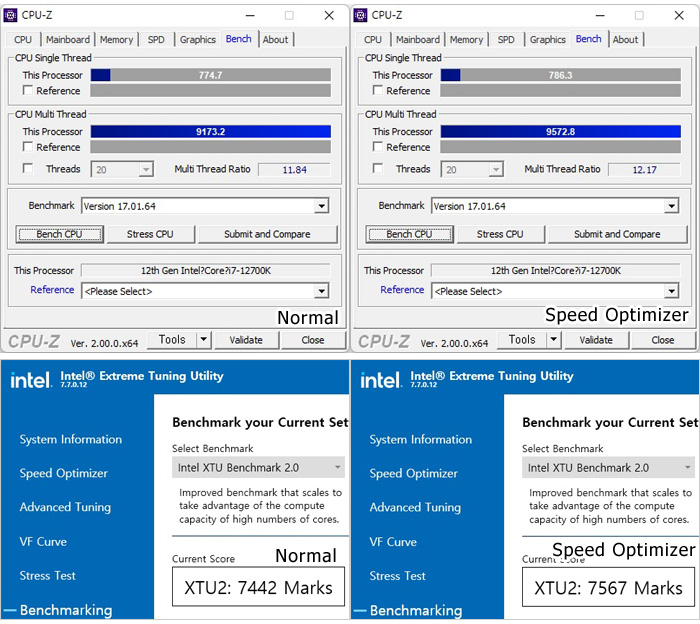Click Stress CPU in the right CPU-Z window
Screen dimensions: 700x624
[500, 234]
